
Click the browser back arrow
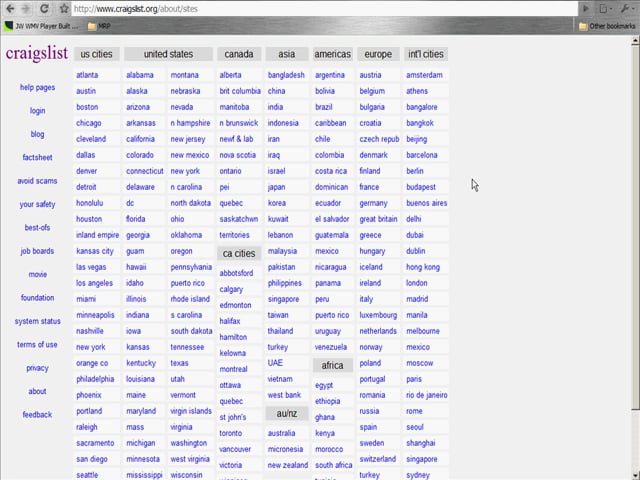(10, 8)
